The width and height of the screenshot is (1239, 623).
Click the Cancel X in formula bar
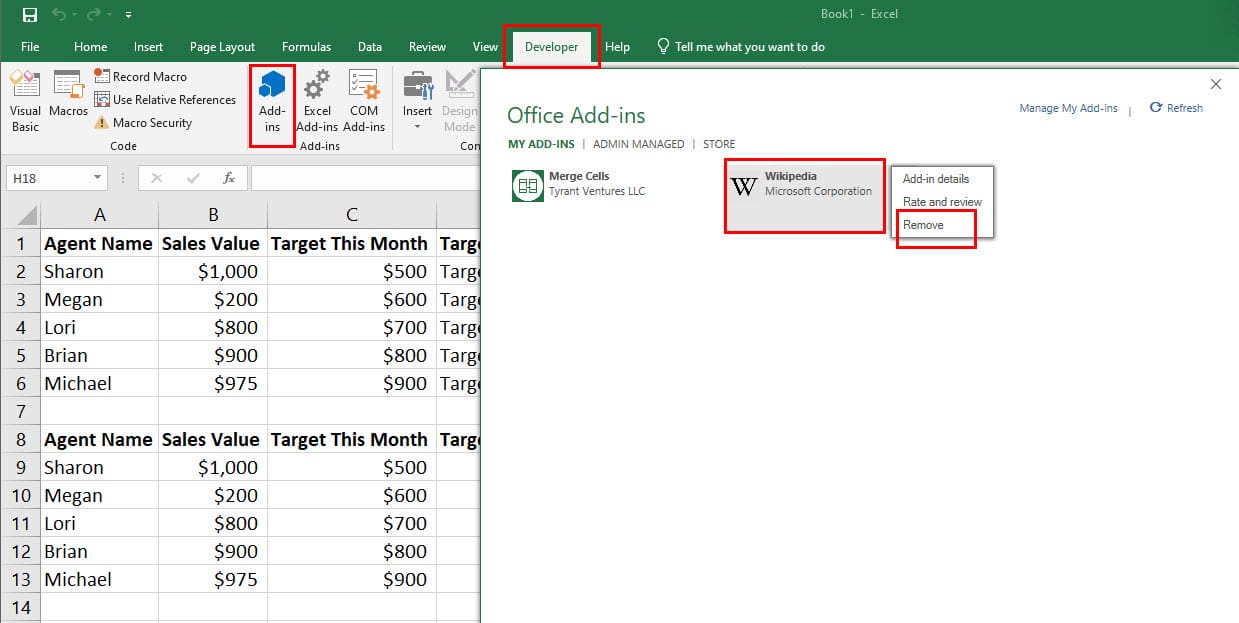coord(156,178)
